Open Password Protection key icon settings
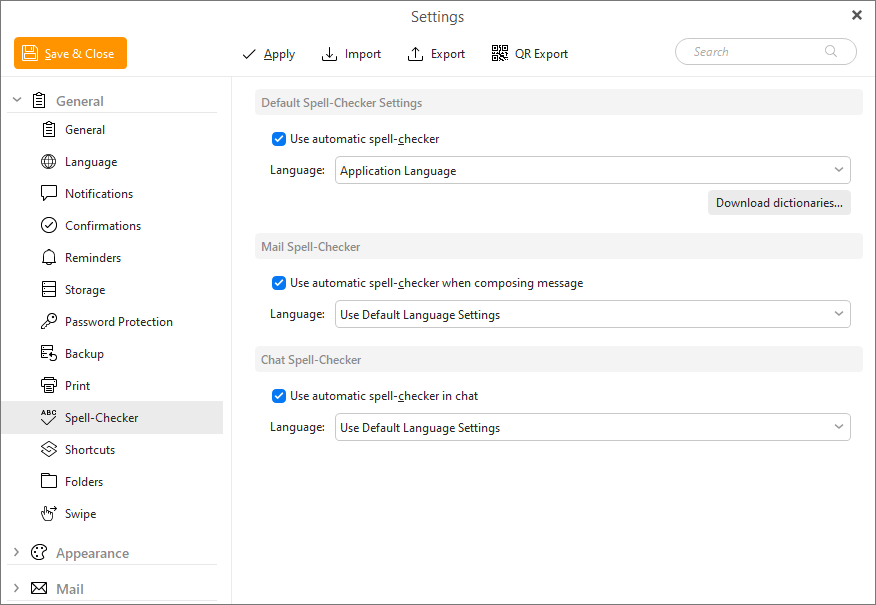The width and height of the screenshot is (876, 605). 49,321
